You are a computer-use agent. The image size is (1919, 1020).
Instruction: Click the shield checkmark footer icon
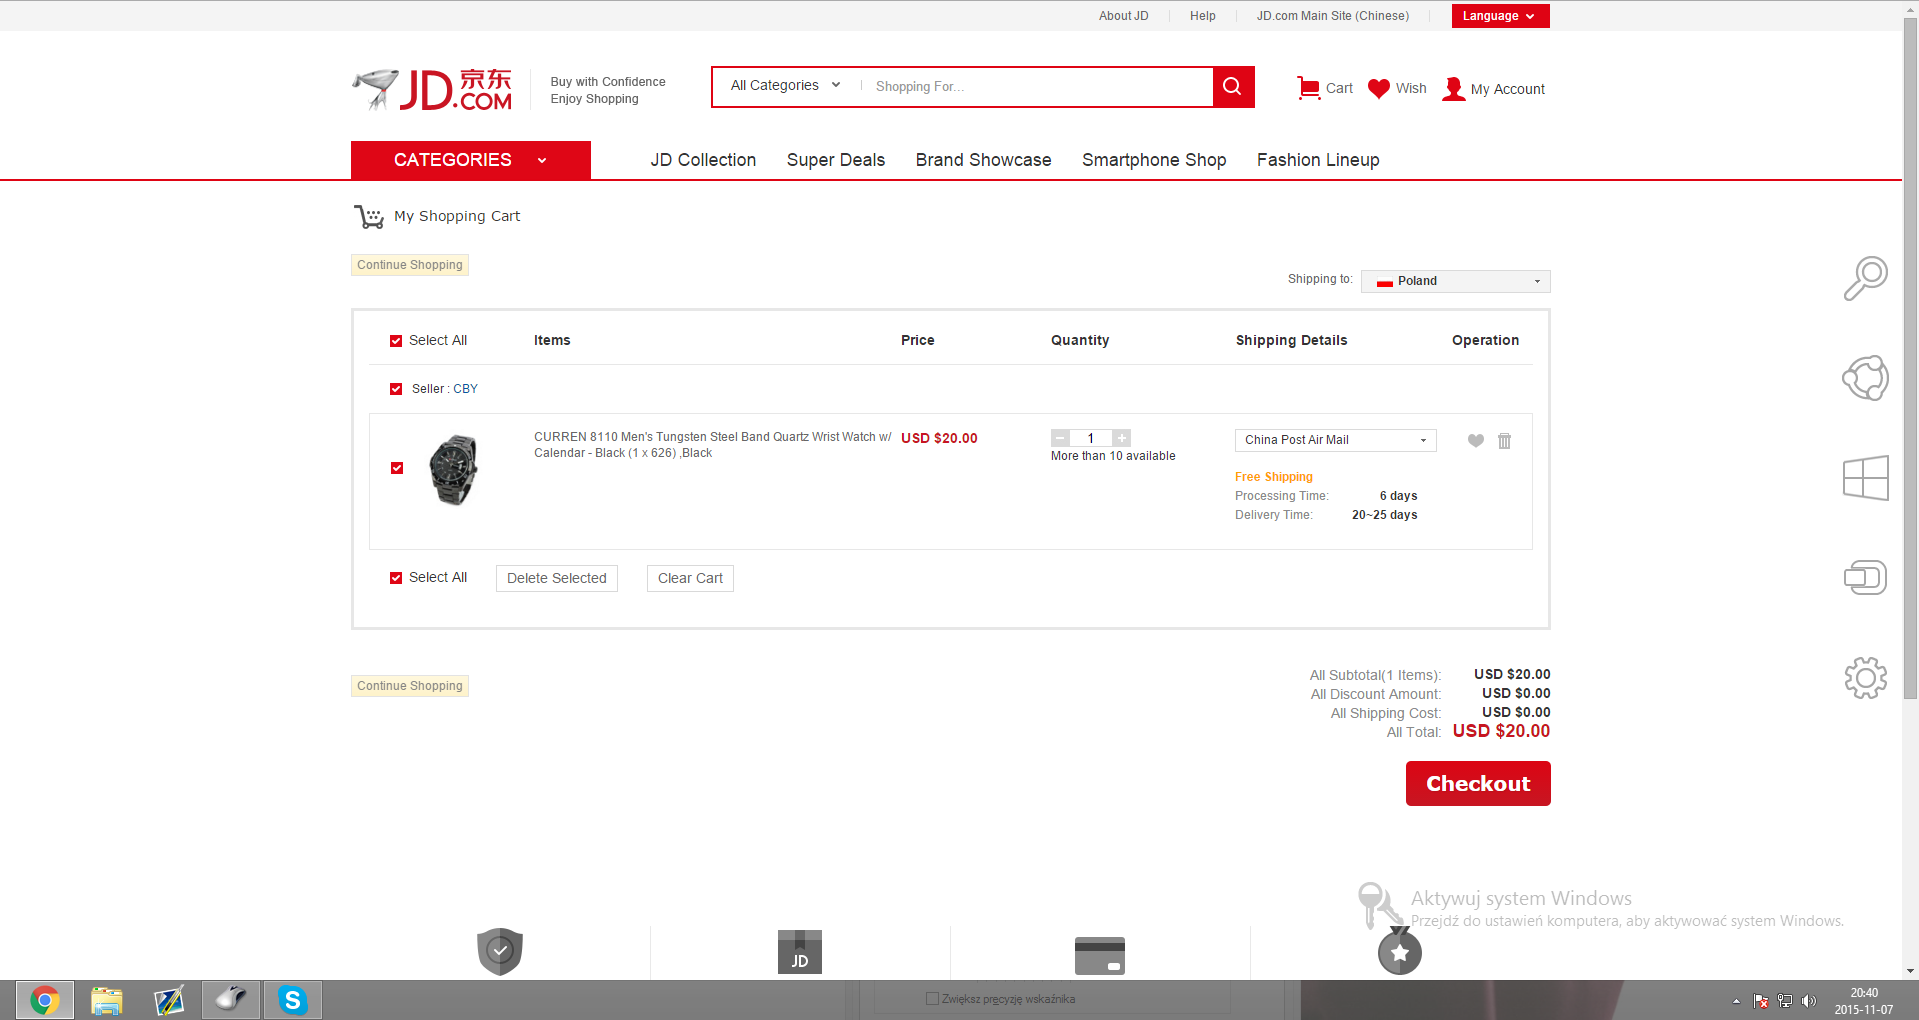point(500,951)
